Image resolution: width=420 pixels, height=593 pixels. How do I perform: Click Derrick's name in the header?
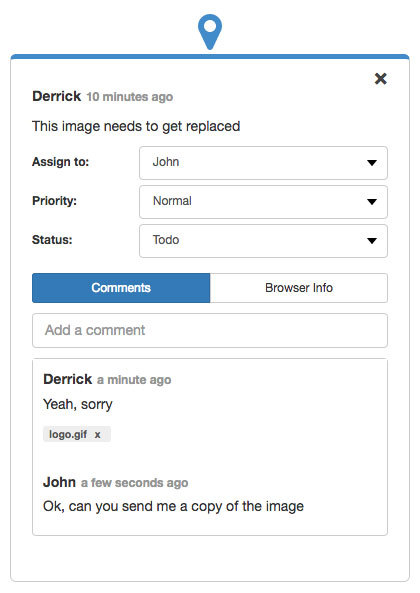56,96
